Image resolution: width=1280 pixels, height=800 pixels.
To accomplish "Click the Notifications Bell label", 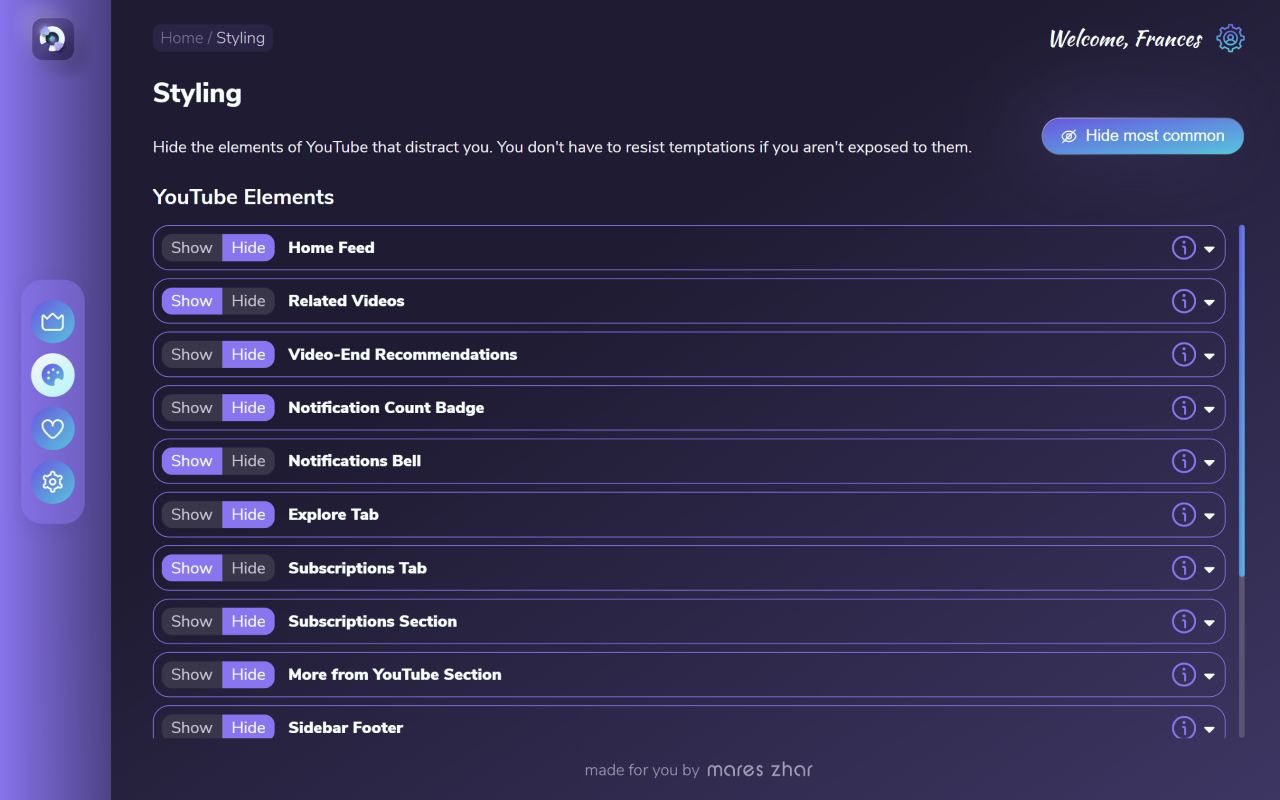I will click(x=354, y=461).
